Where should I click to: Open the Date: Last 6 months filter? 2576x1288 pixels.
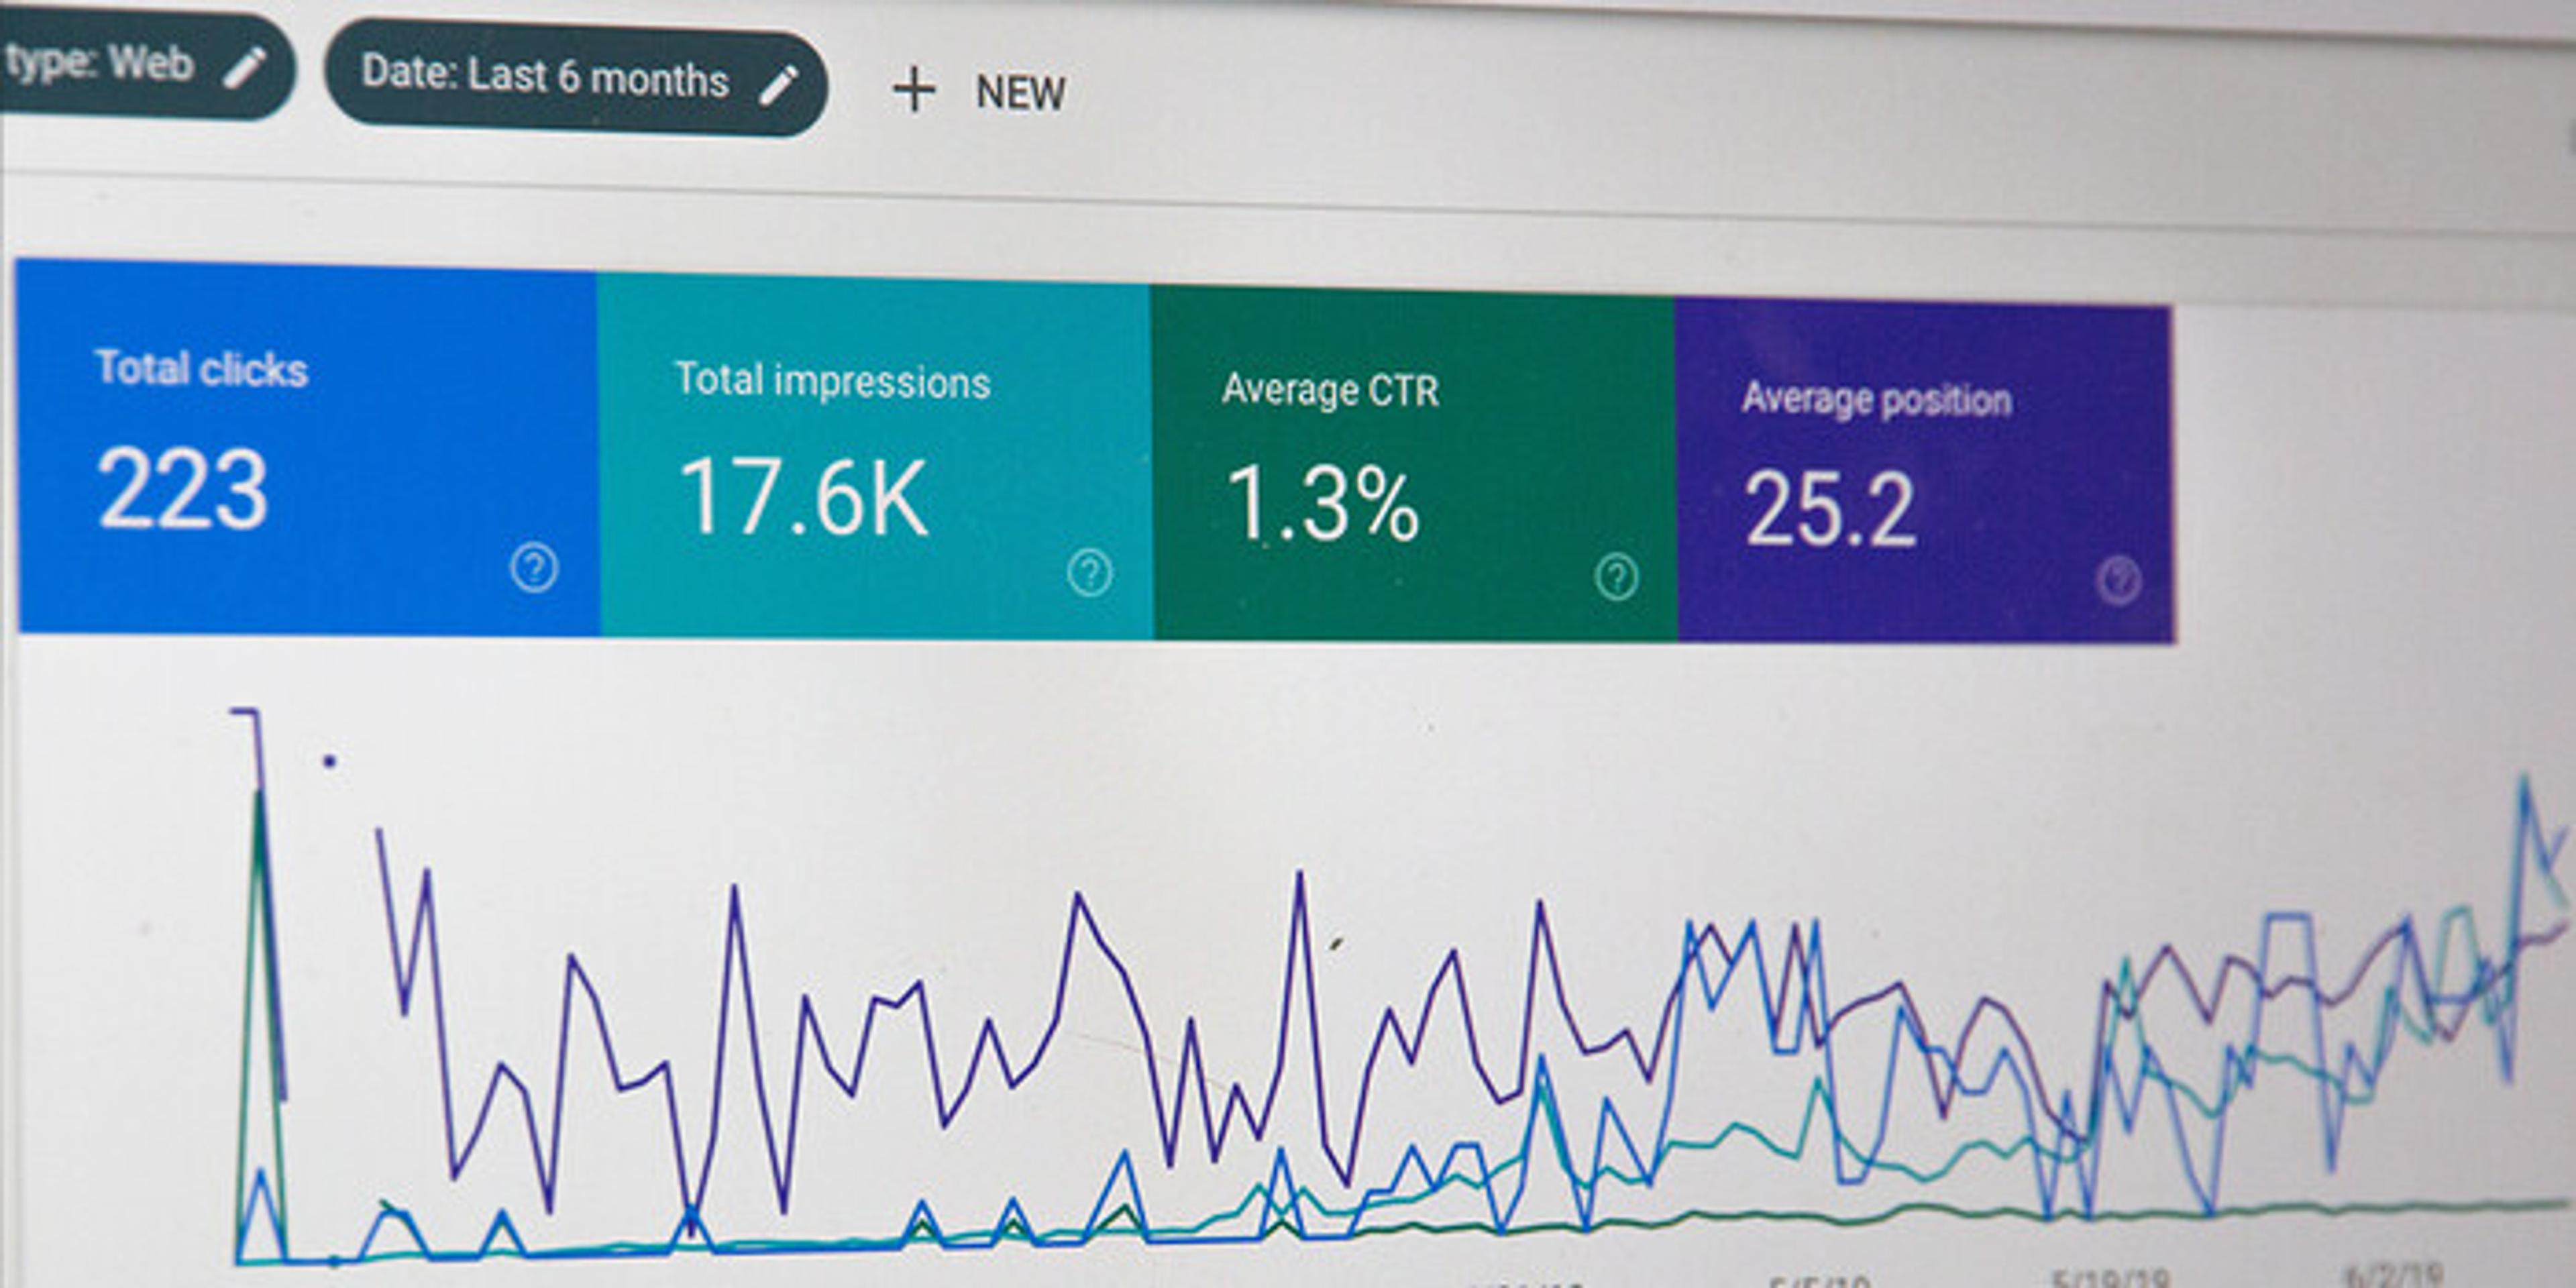point(545,77)
